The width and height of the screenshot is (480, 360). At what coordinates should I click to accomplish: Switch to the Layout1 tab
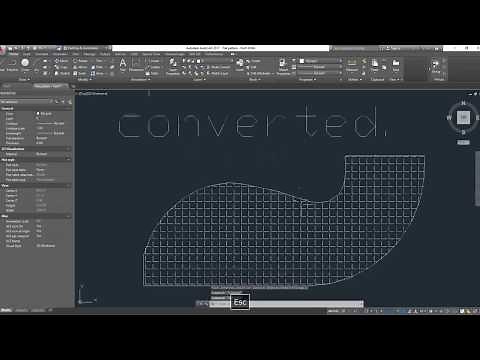22,310
